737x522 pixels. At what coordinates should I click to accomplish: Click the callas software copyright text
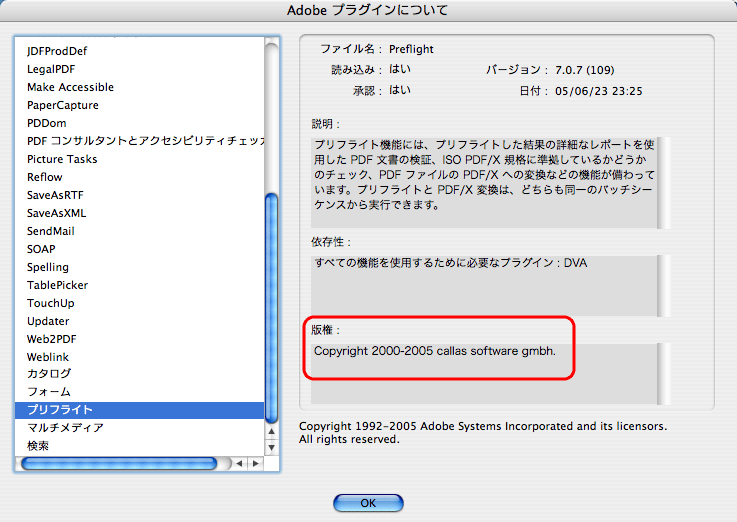point(435,351)
